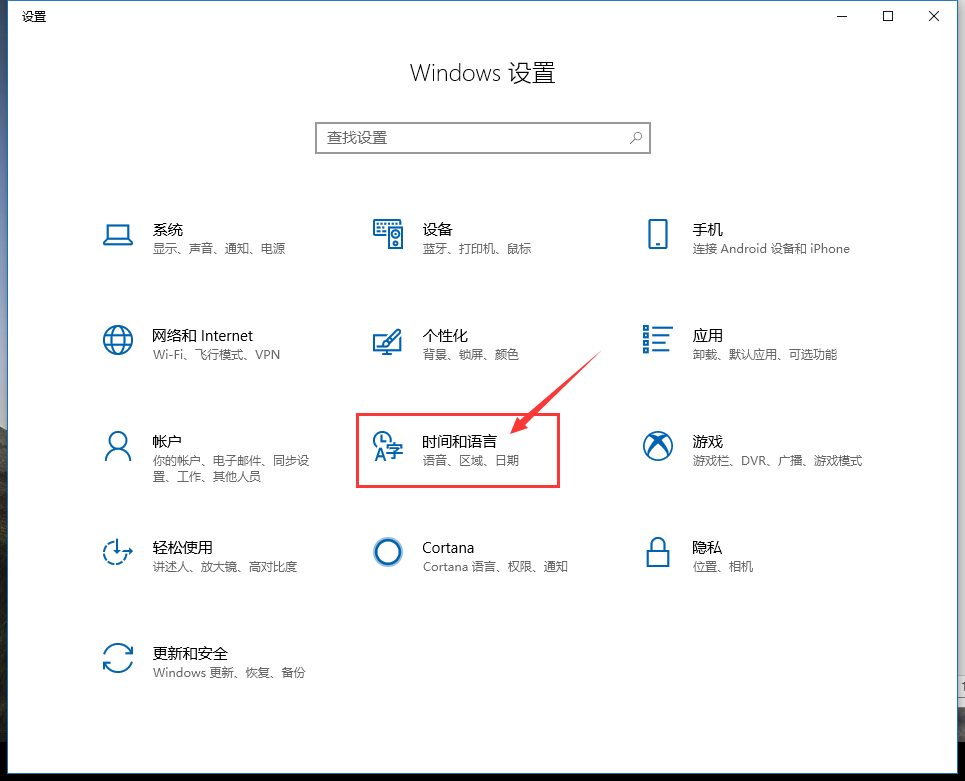
Task: Open the 手机 phone icon
Action: point(658,234)
